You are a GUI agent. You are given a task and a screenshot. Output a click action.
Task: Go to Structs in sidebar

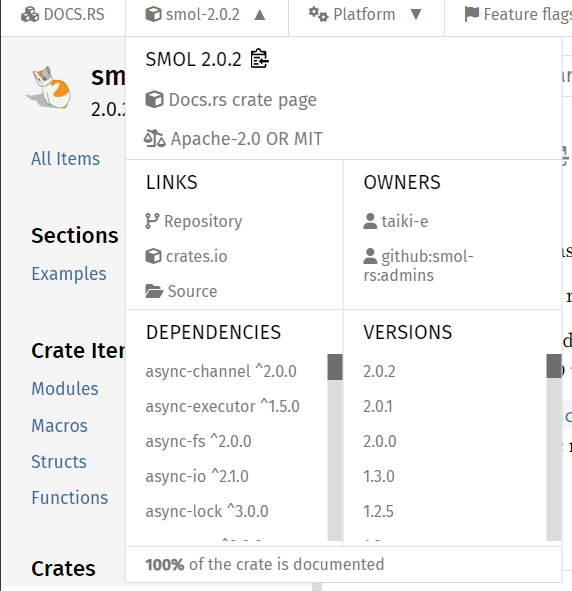click(x=59, y=462)
